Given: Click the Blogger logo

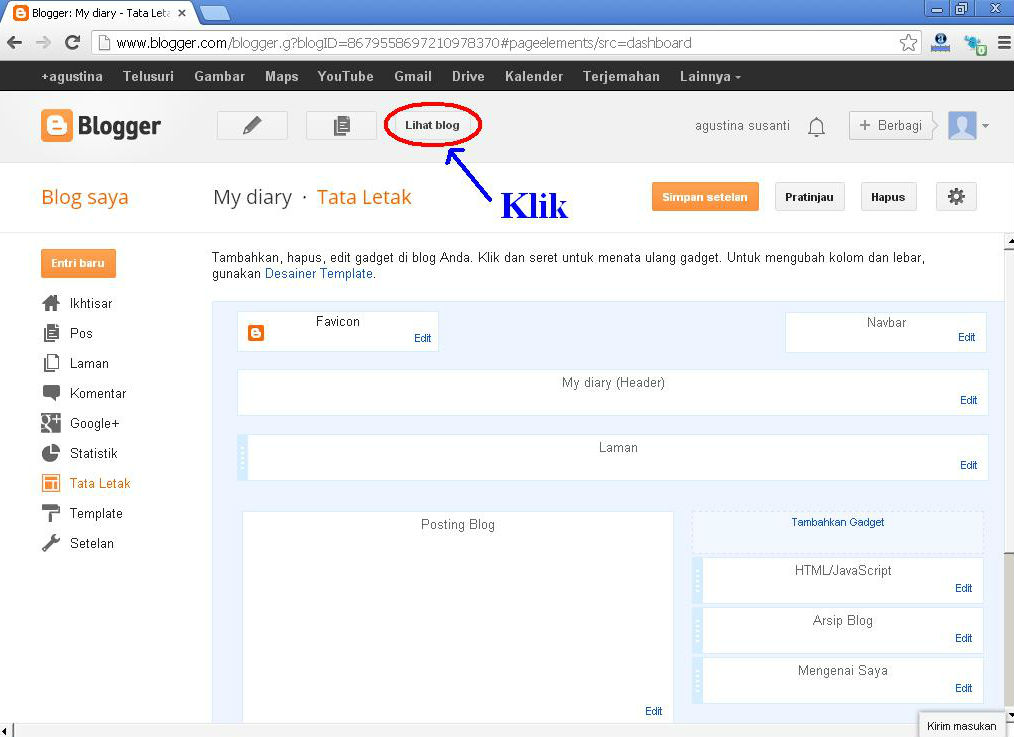Looking at the screenshot, I should (101, 125).
